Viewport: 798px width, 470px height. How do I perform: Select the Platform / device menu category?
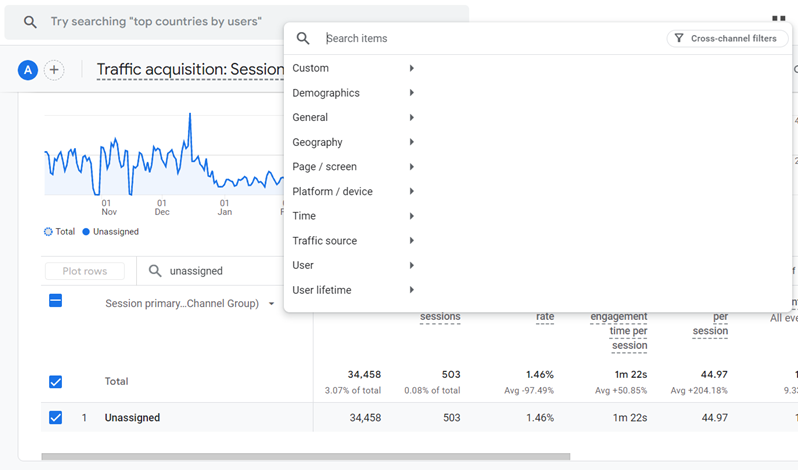coord(332,191)
